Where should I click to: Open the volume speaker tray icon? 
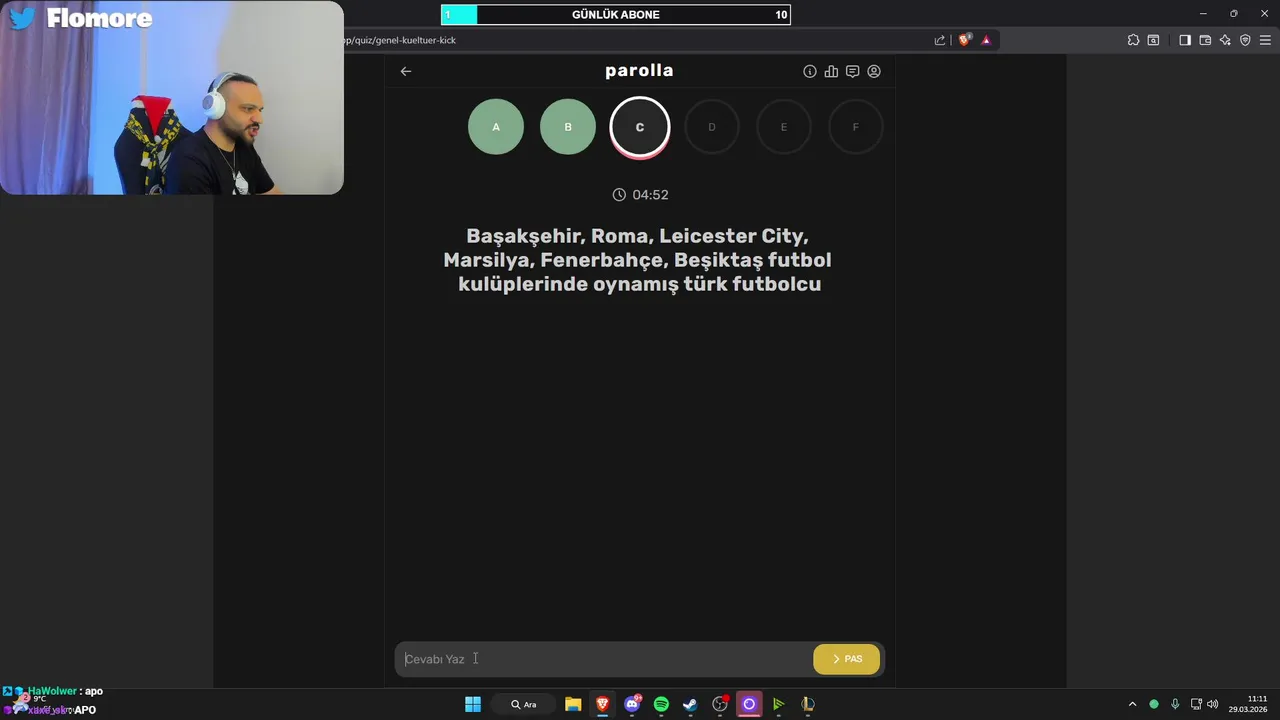(1213, 704)
